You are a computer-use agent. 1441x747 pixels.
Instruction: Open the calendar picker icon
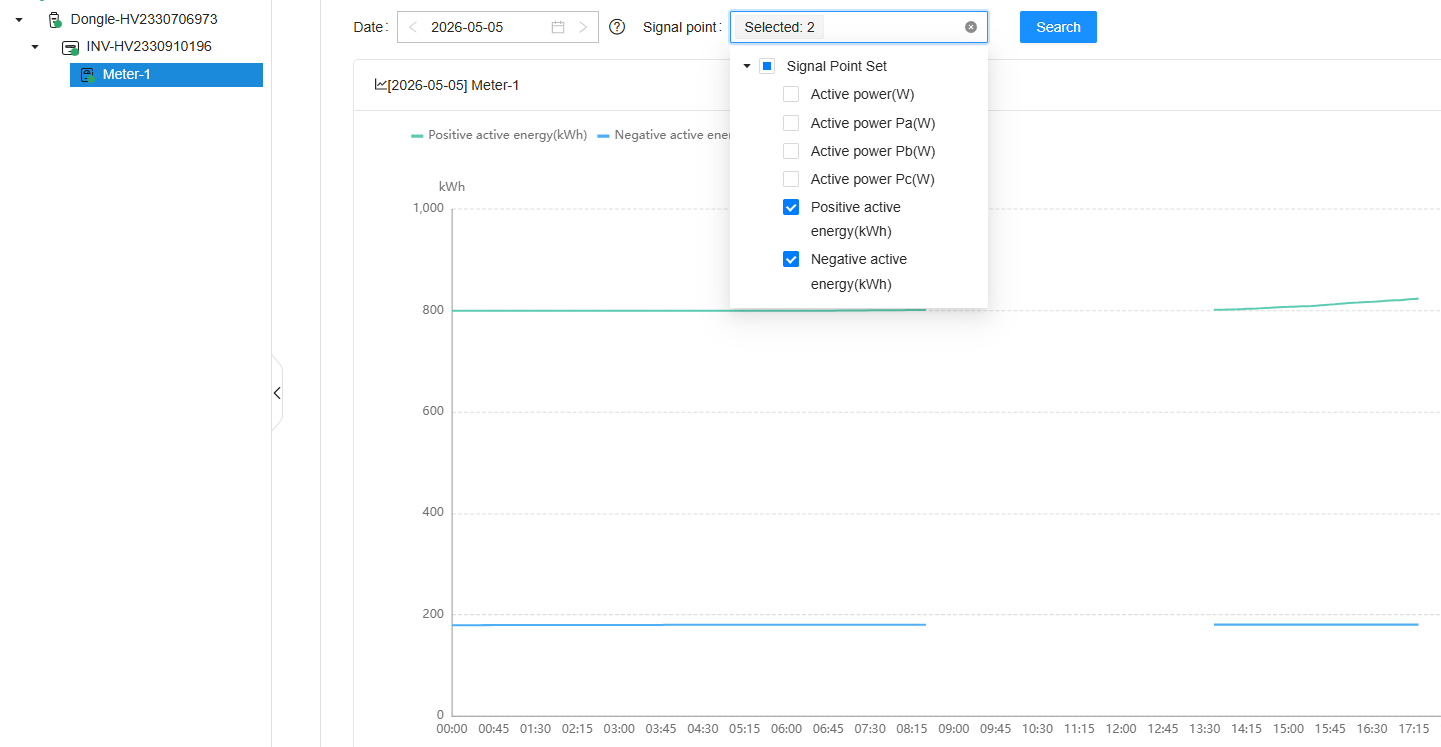pos(558,27)
